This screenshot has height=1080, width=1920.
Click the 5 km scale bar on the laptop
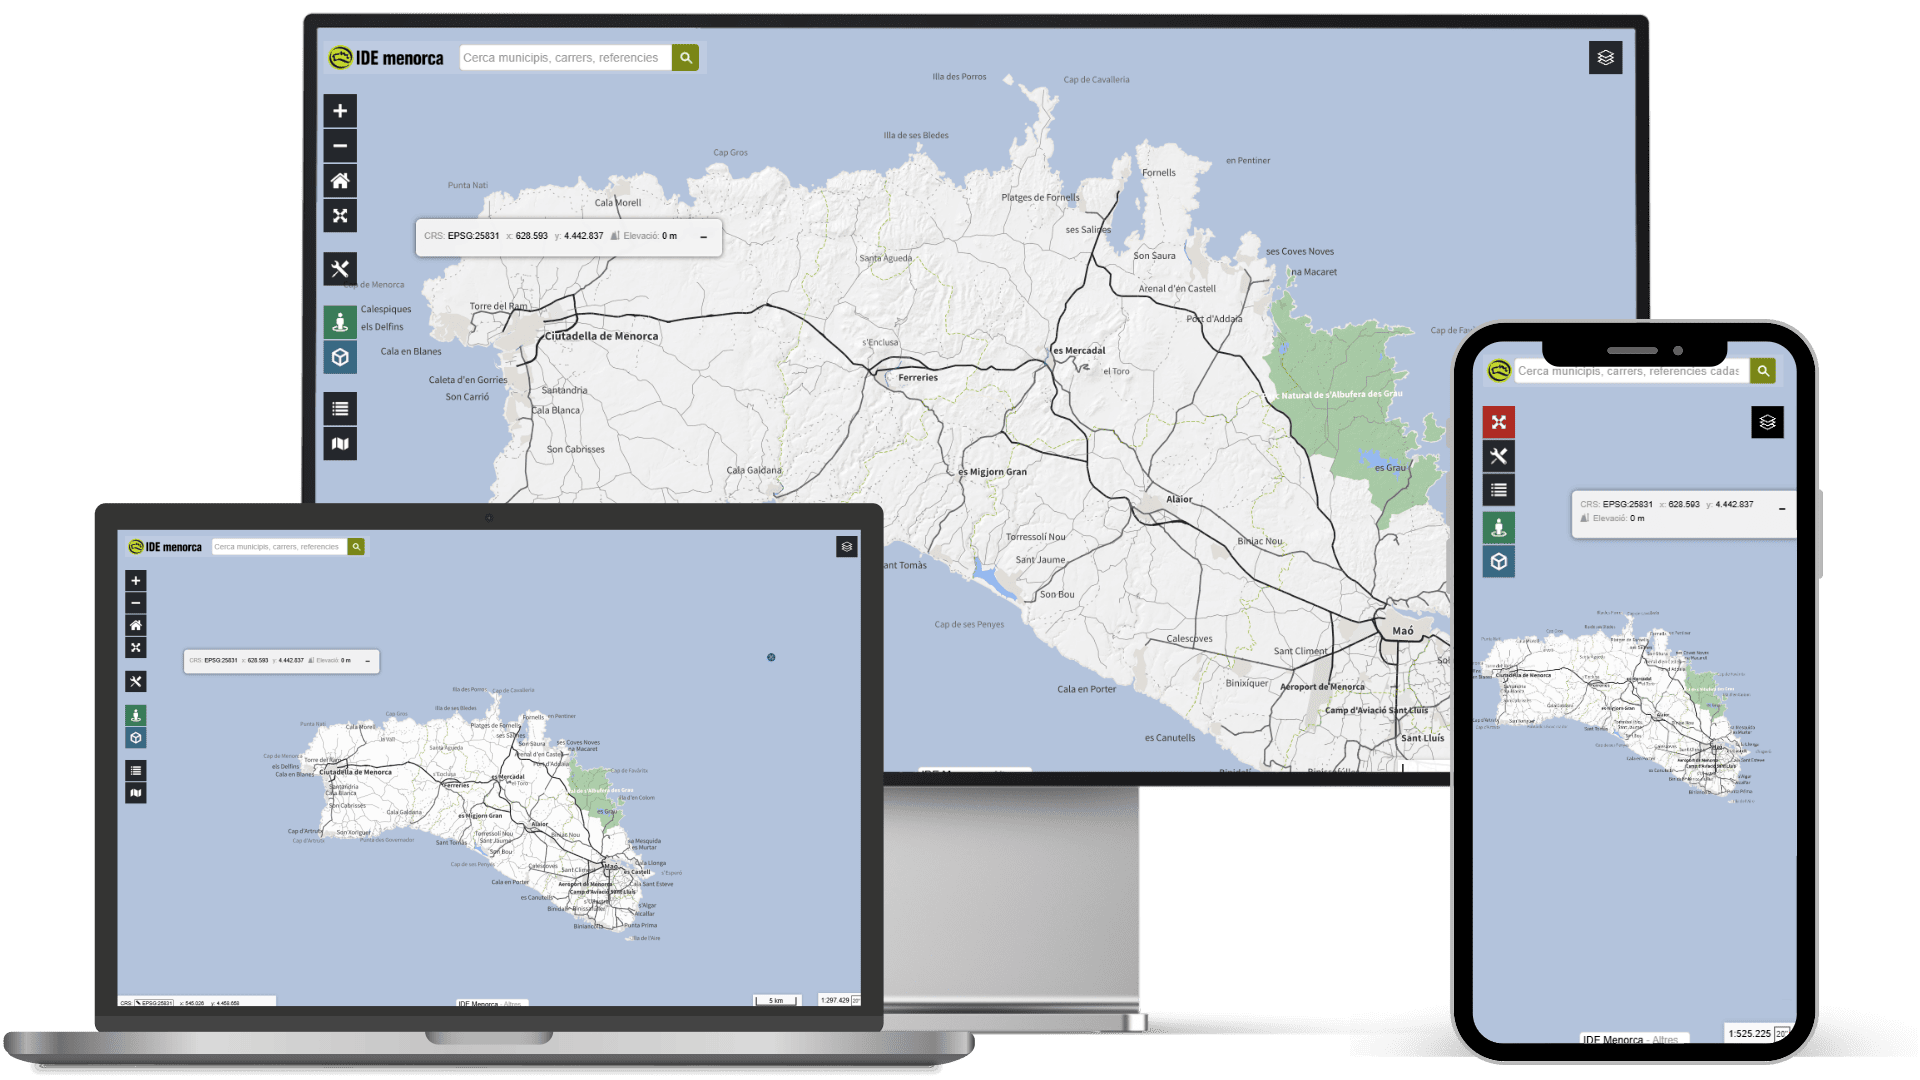coord(775,1000)
